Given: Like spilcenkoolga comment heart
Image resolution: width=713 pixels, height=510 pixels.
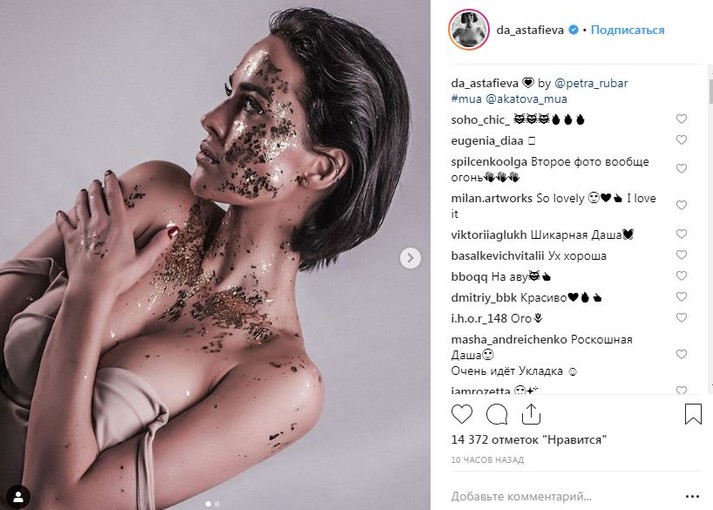Looking at the screenshot, I should pyautogui.click(x=681, y=168).
